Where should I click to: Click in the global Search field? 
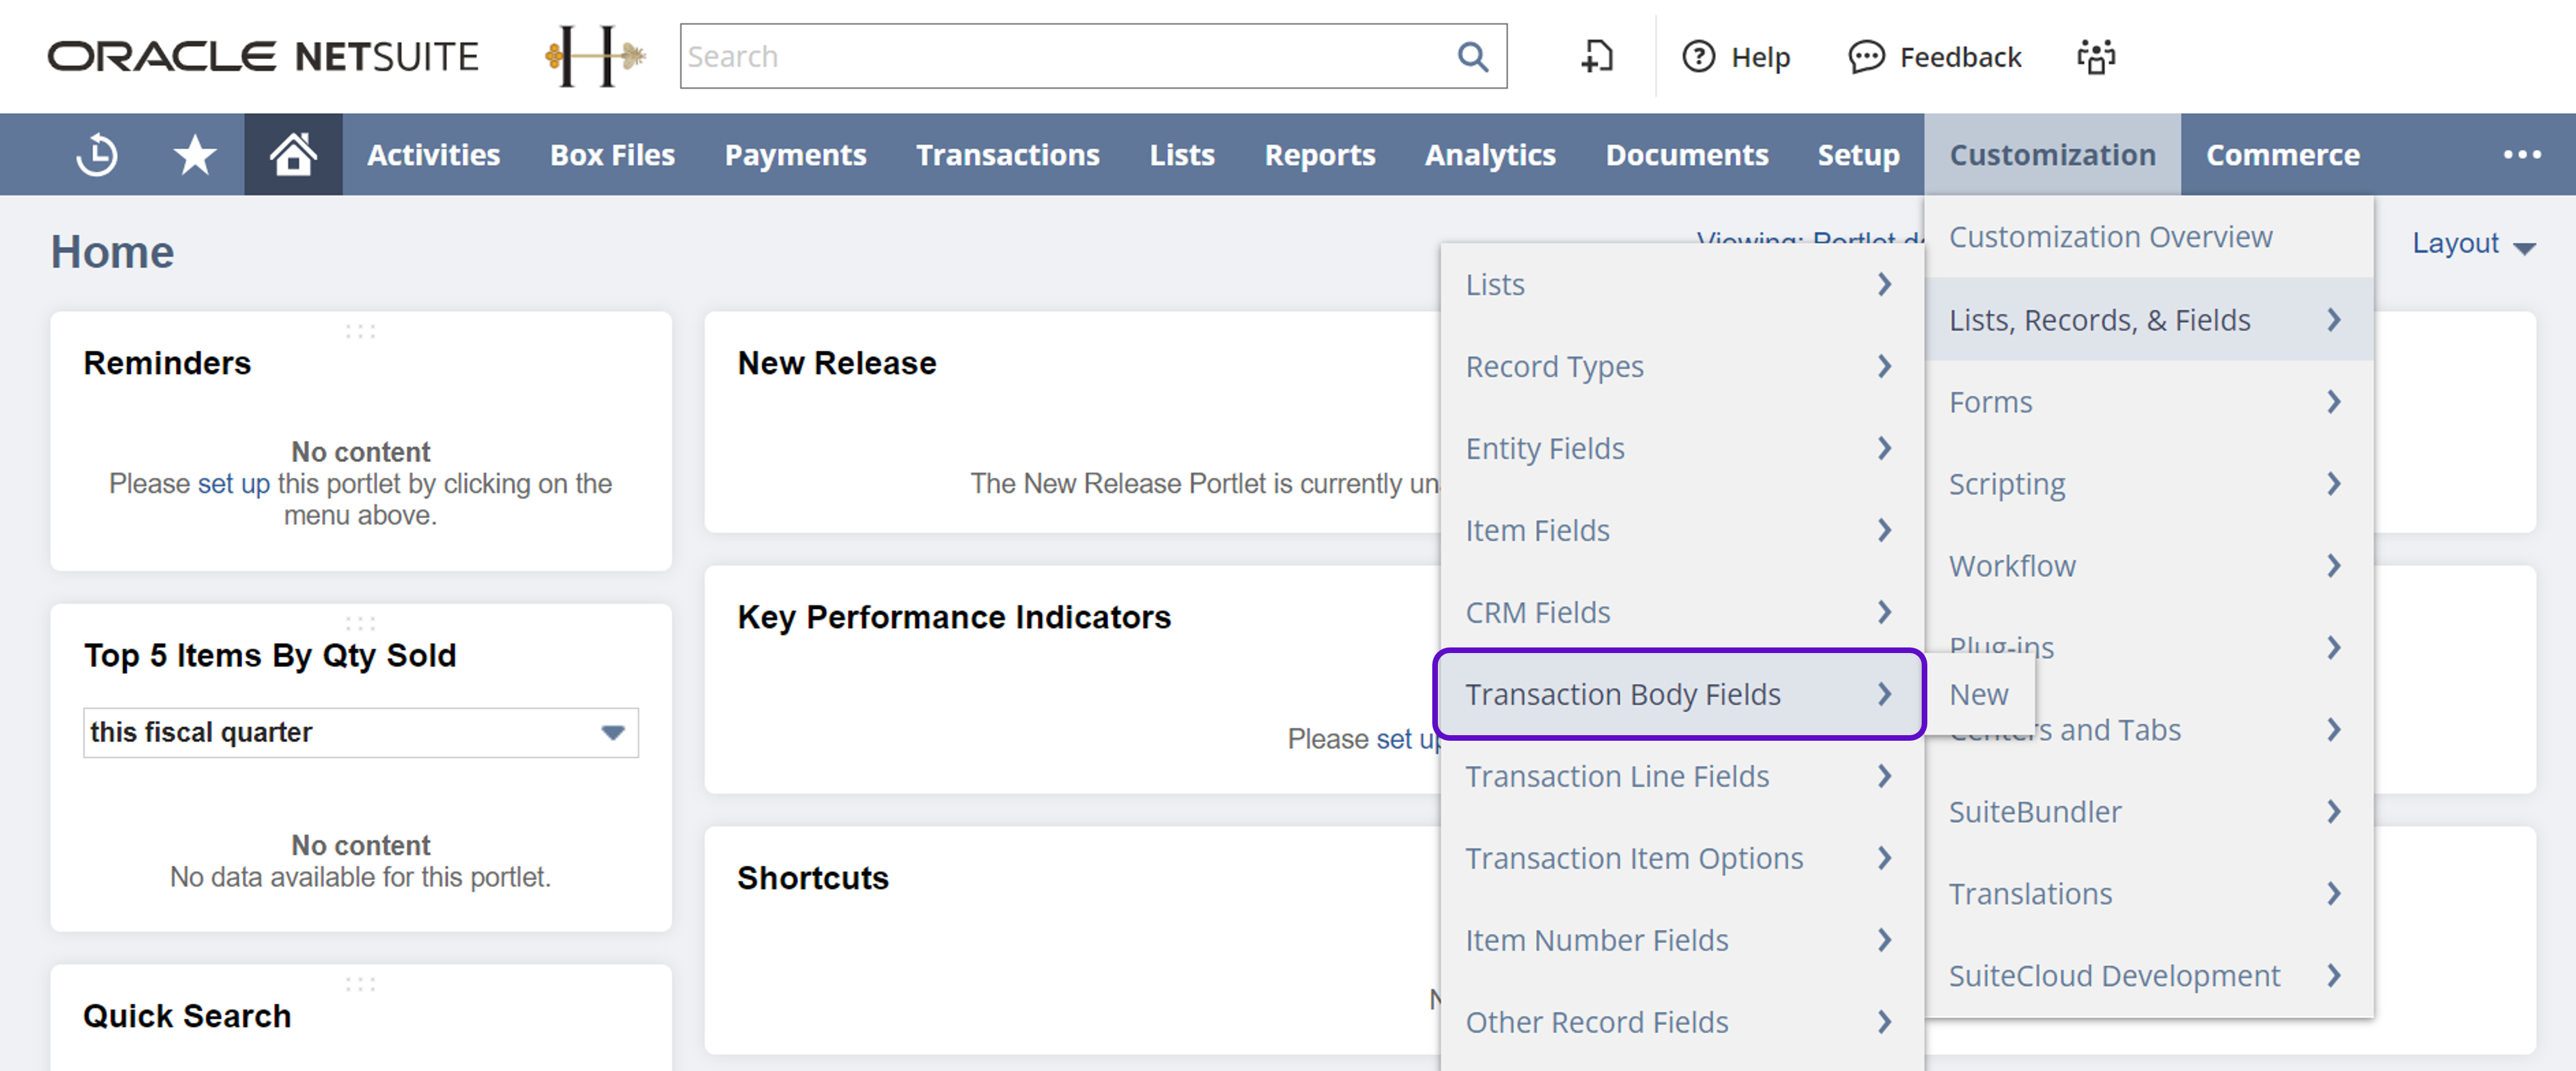click(x=1060, y=57)
